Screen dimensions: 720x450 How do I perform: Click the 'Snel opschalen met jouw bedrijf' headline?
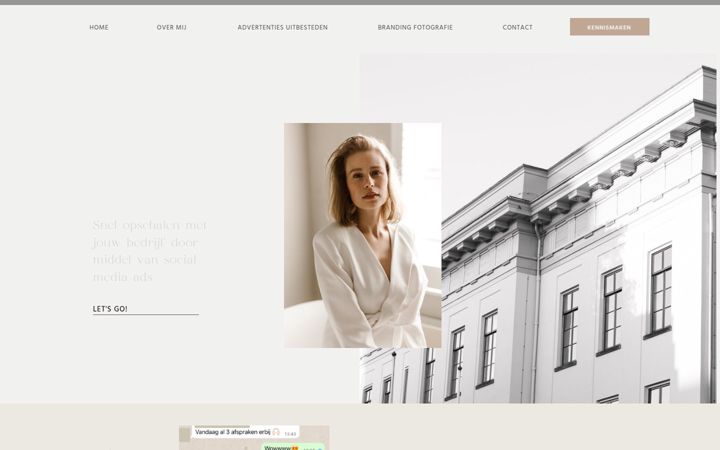click(150, 251)
